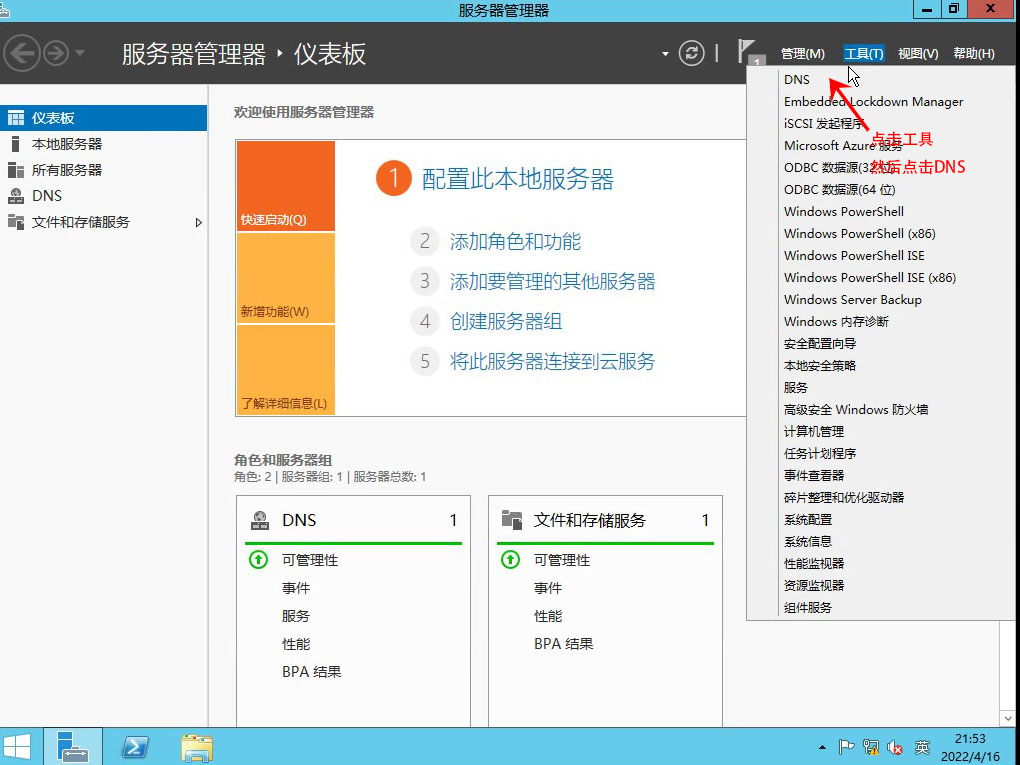Screen dimensions: 1020x765
Task: Expand 文件和存储服务 sidebar arrow
Action: pos(198,222)
